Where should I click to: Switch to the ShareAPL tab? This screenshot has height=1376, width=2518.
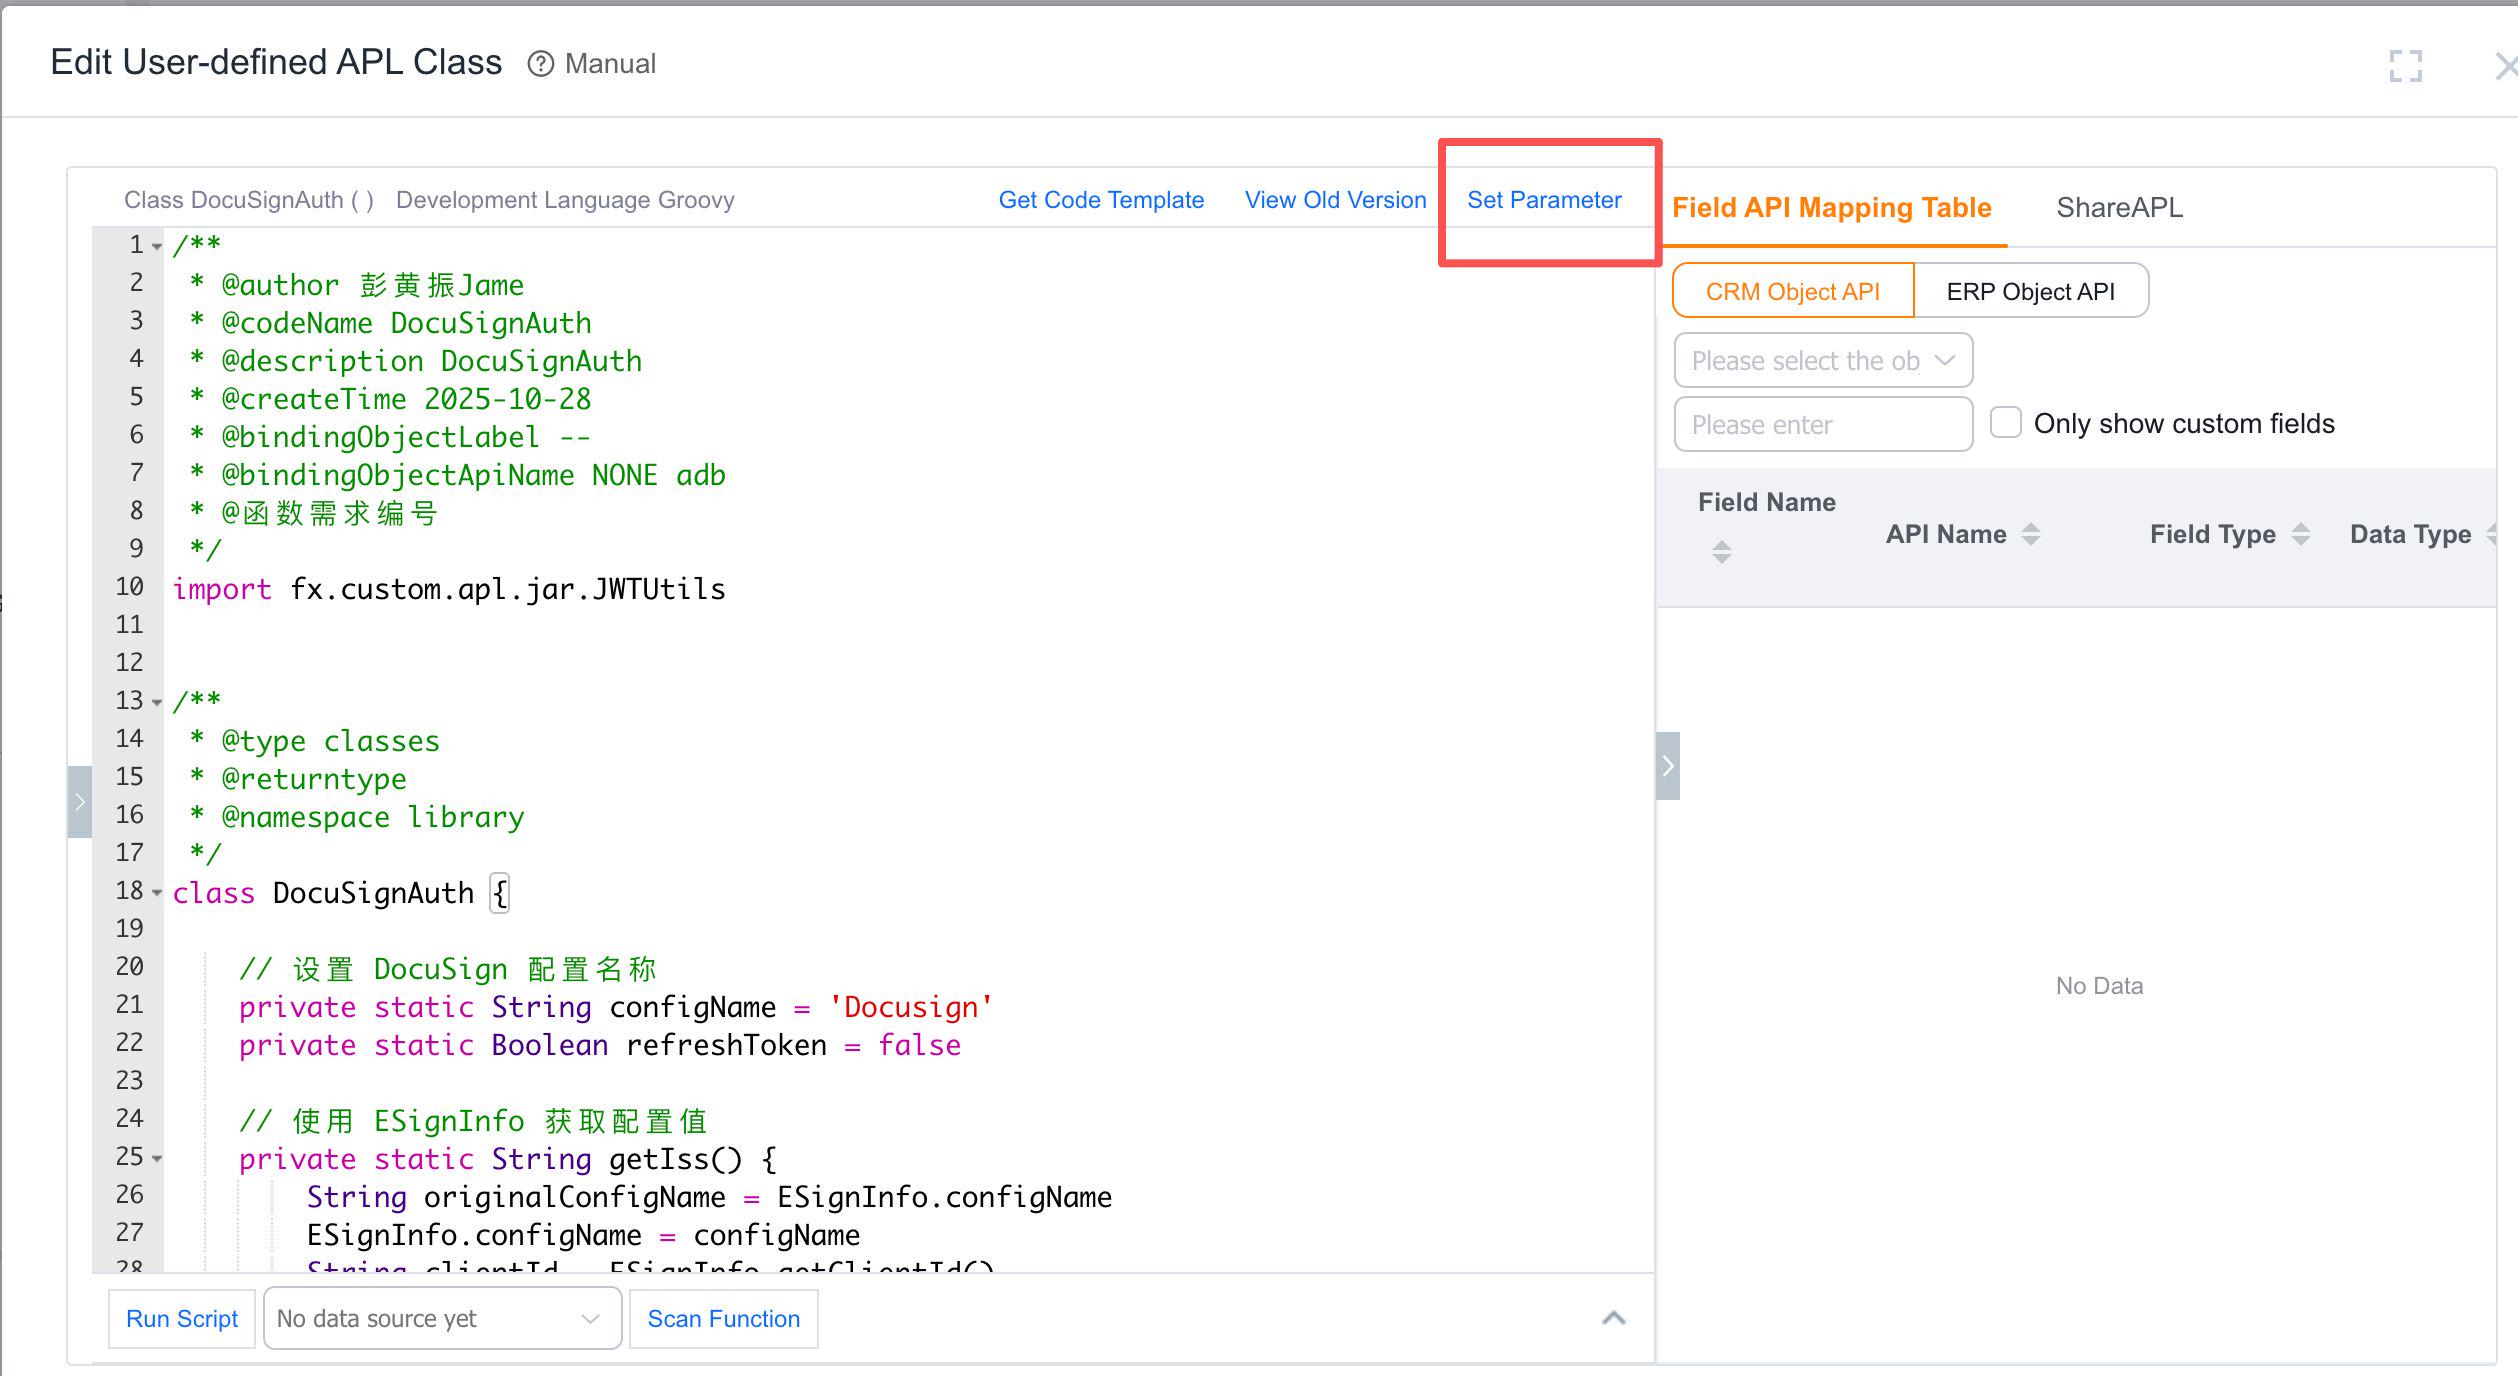[x=2119, y=207]
